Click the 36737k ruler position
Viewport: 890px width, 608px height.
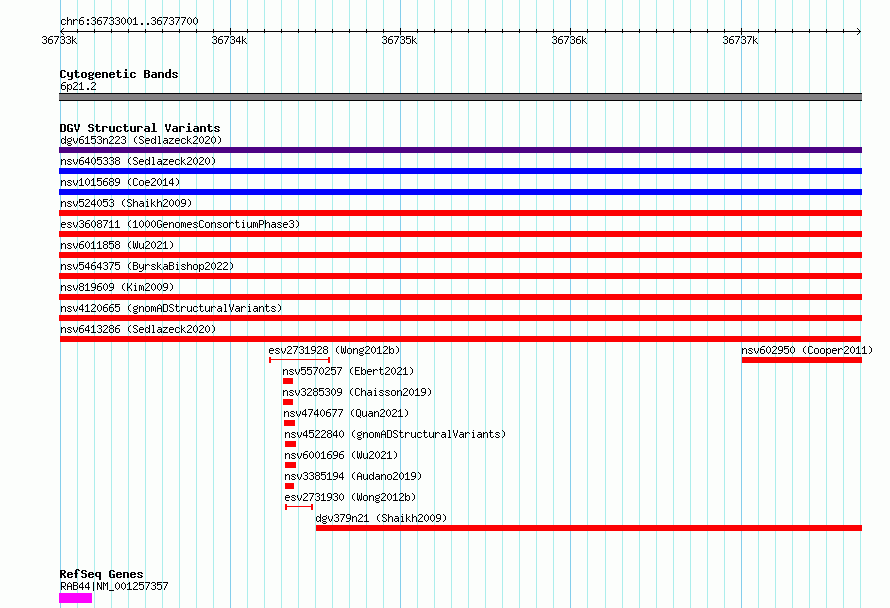click(x=740, y=40)
